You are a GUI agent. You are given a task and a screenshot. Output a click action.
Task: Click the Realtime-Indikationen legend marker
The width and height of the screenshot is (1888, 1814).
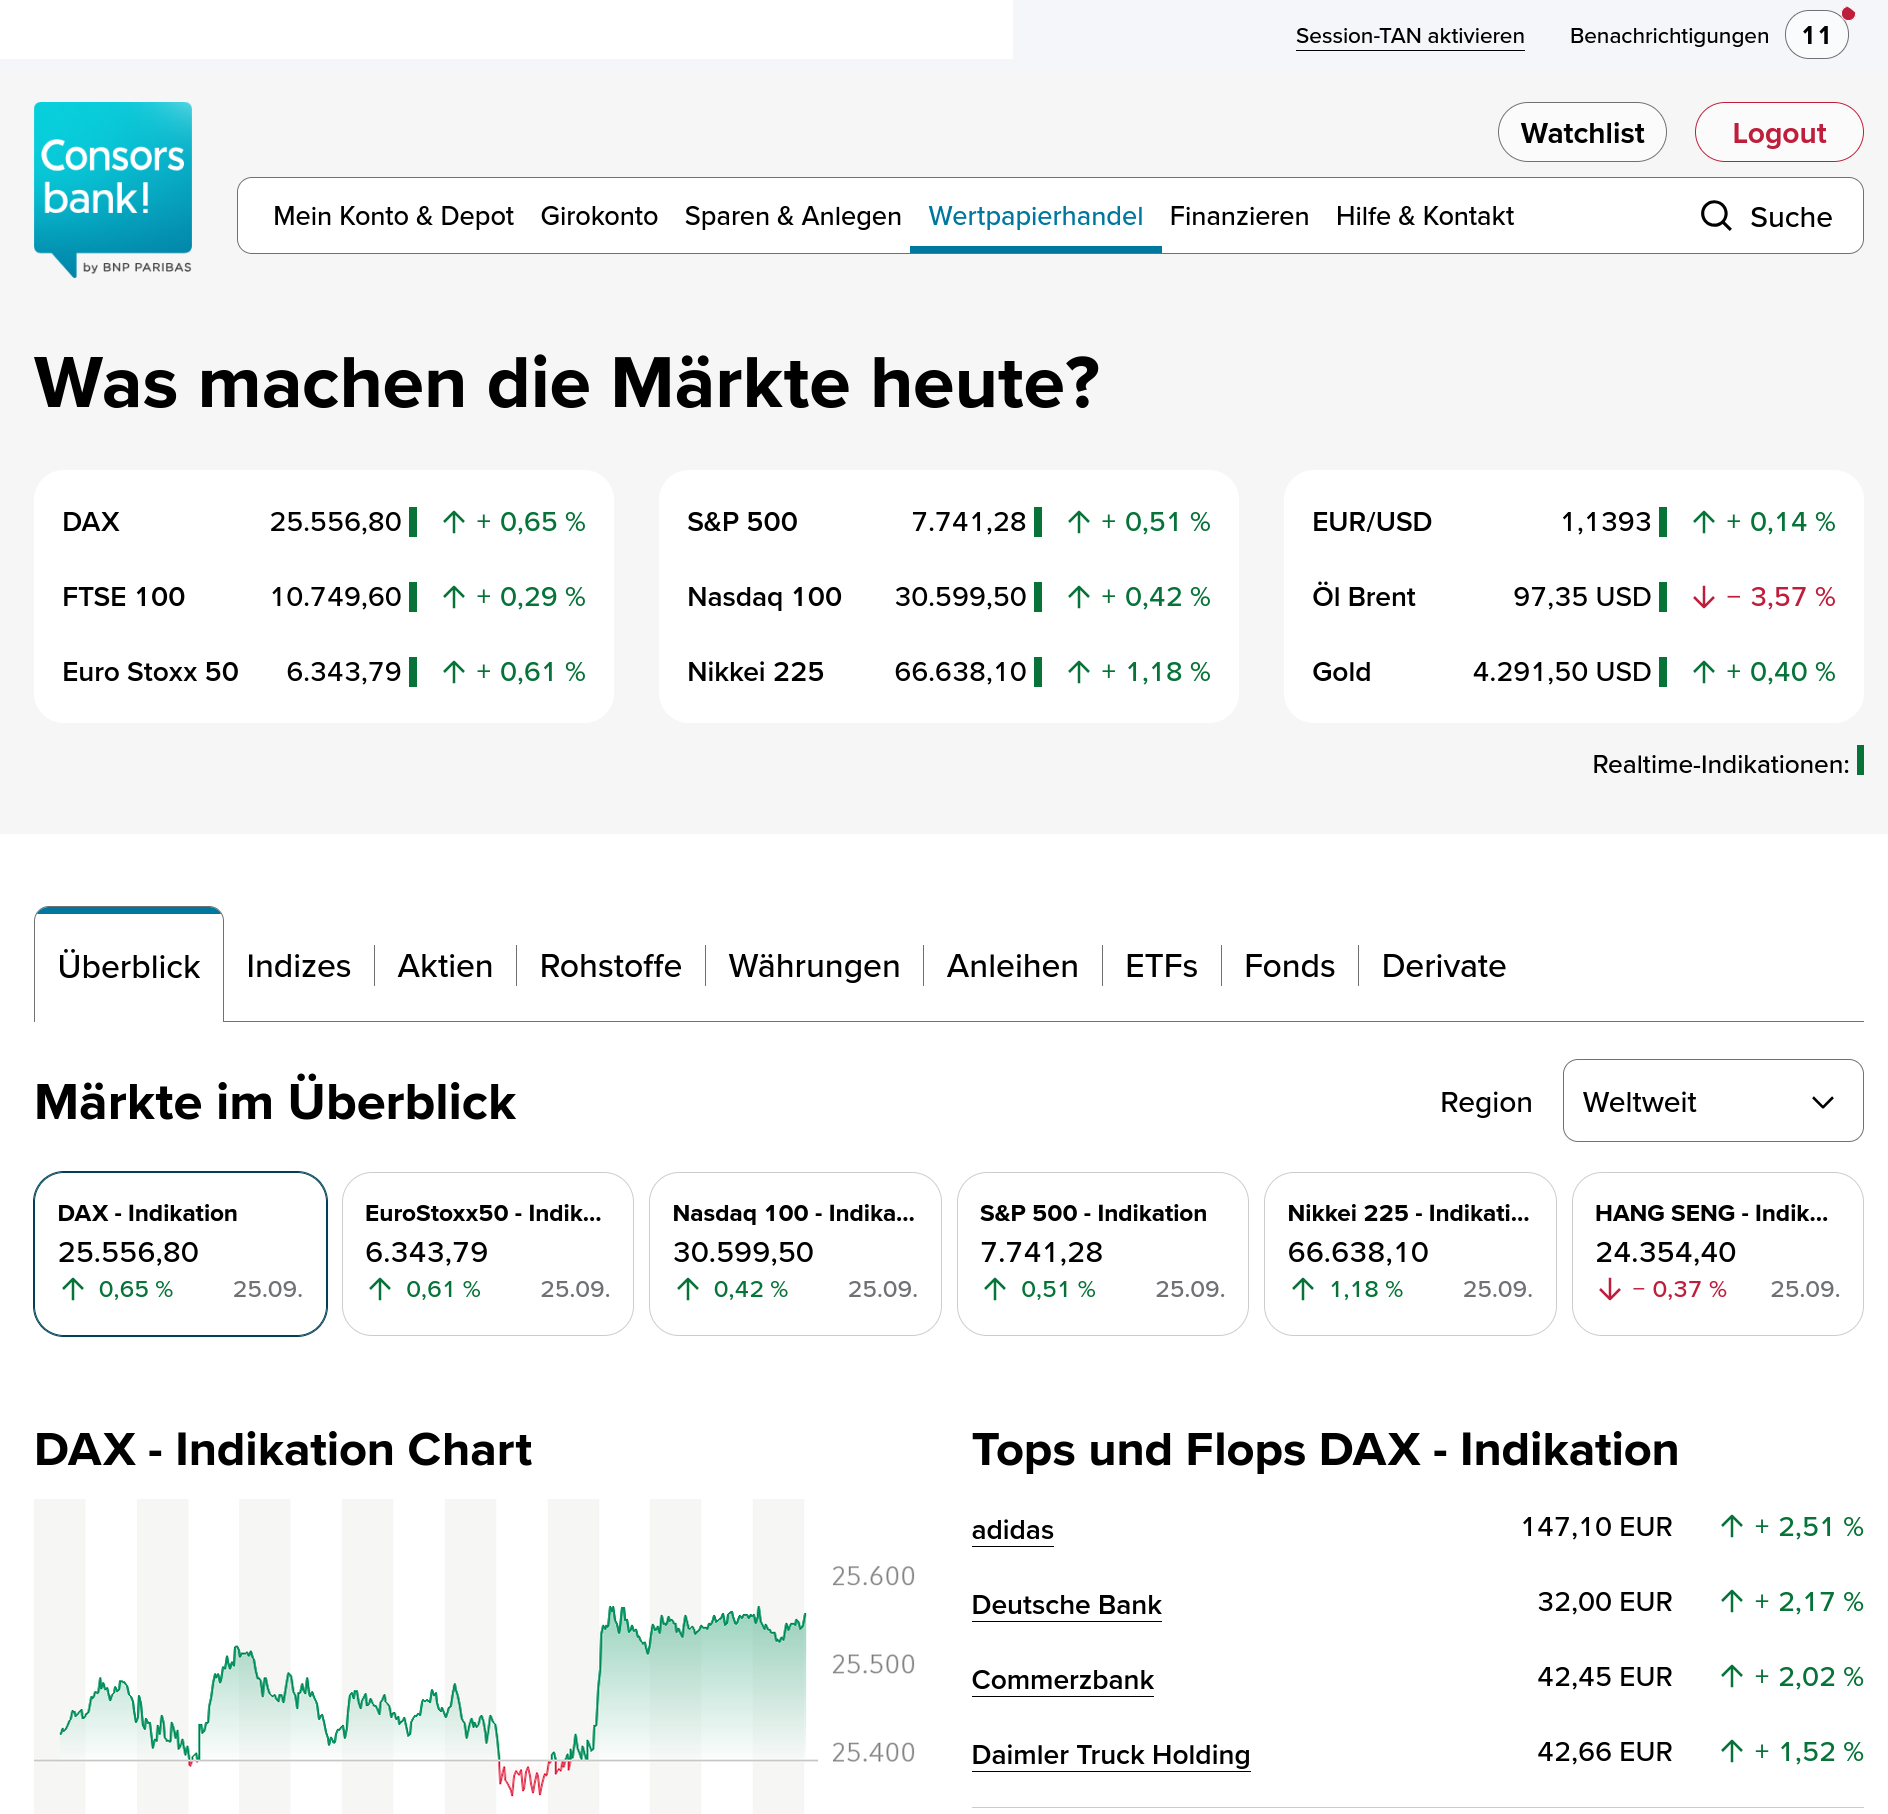point(1860,760)
